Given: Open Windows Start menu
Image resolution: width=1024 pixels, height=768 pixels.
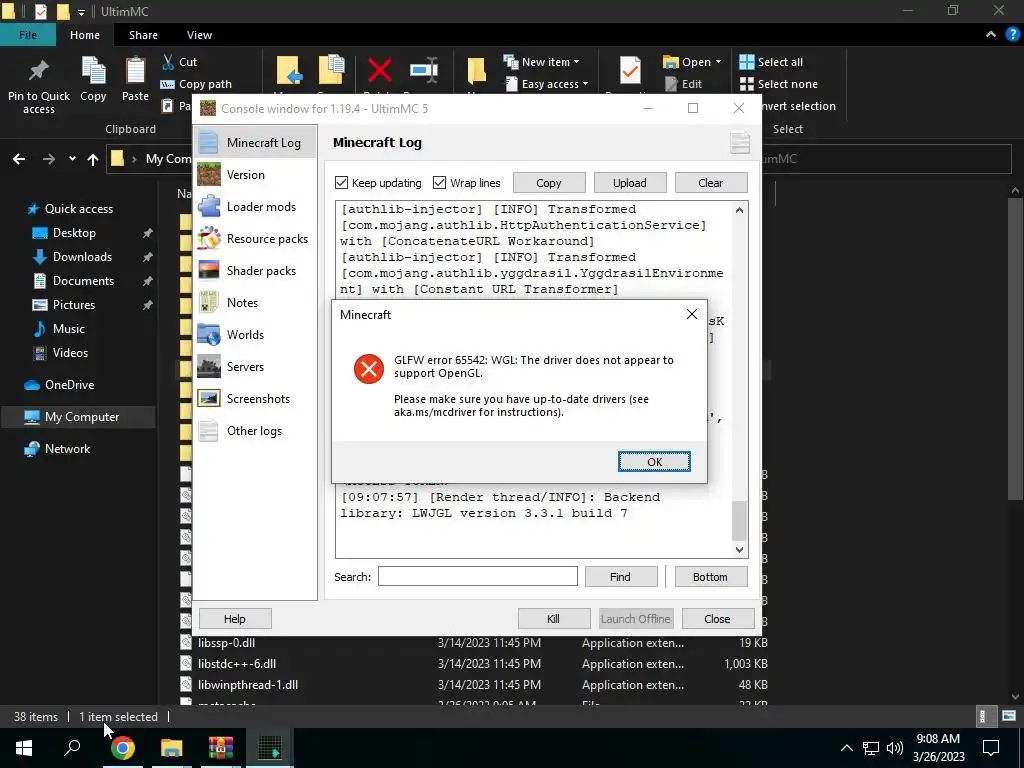Looking at the screenshot, I should click(x=24, y=748).
